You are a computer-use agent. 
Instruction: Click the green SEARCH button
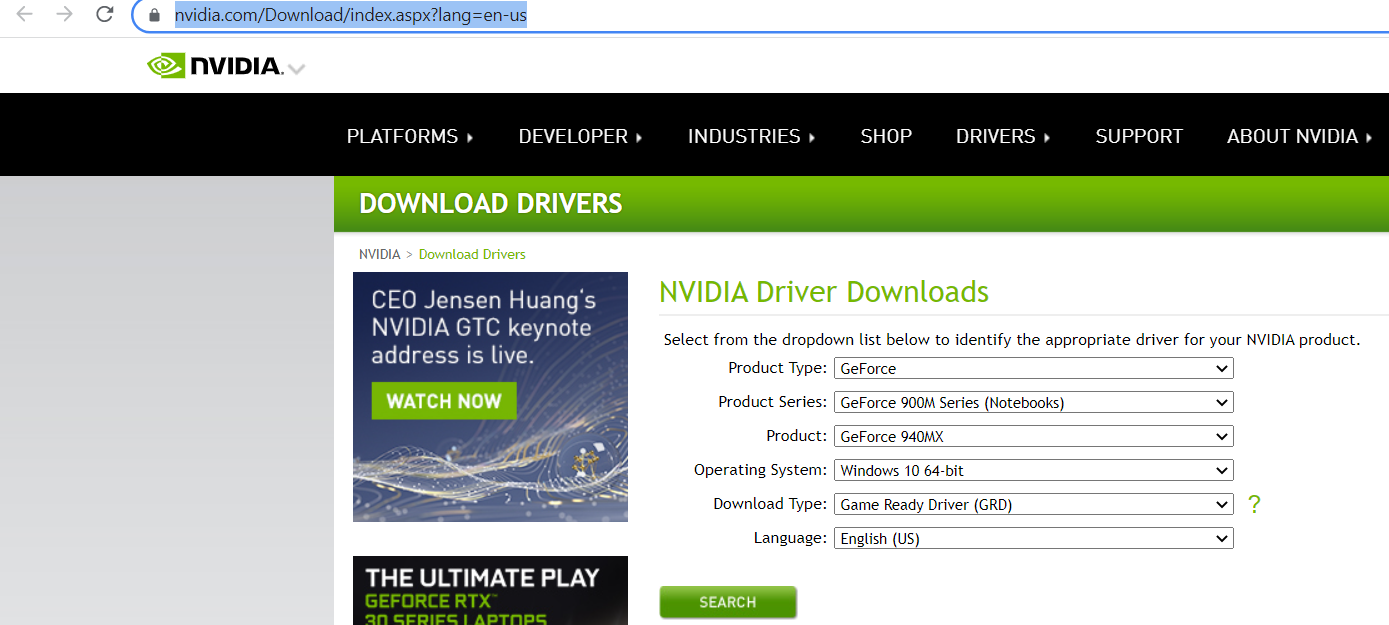(x=728, y=602)
